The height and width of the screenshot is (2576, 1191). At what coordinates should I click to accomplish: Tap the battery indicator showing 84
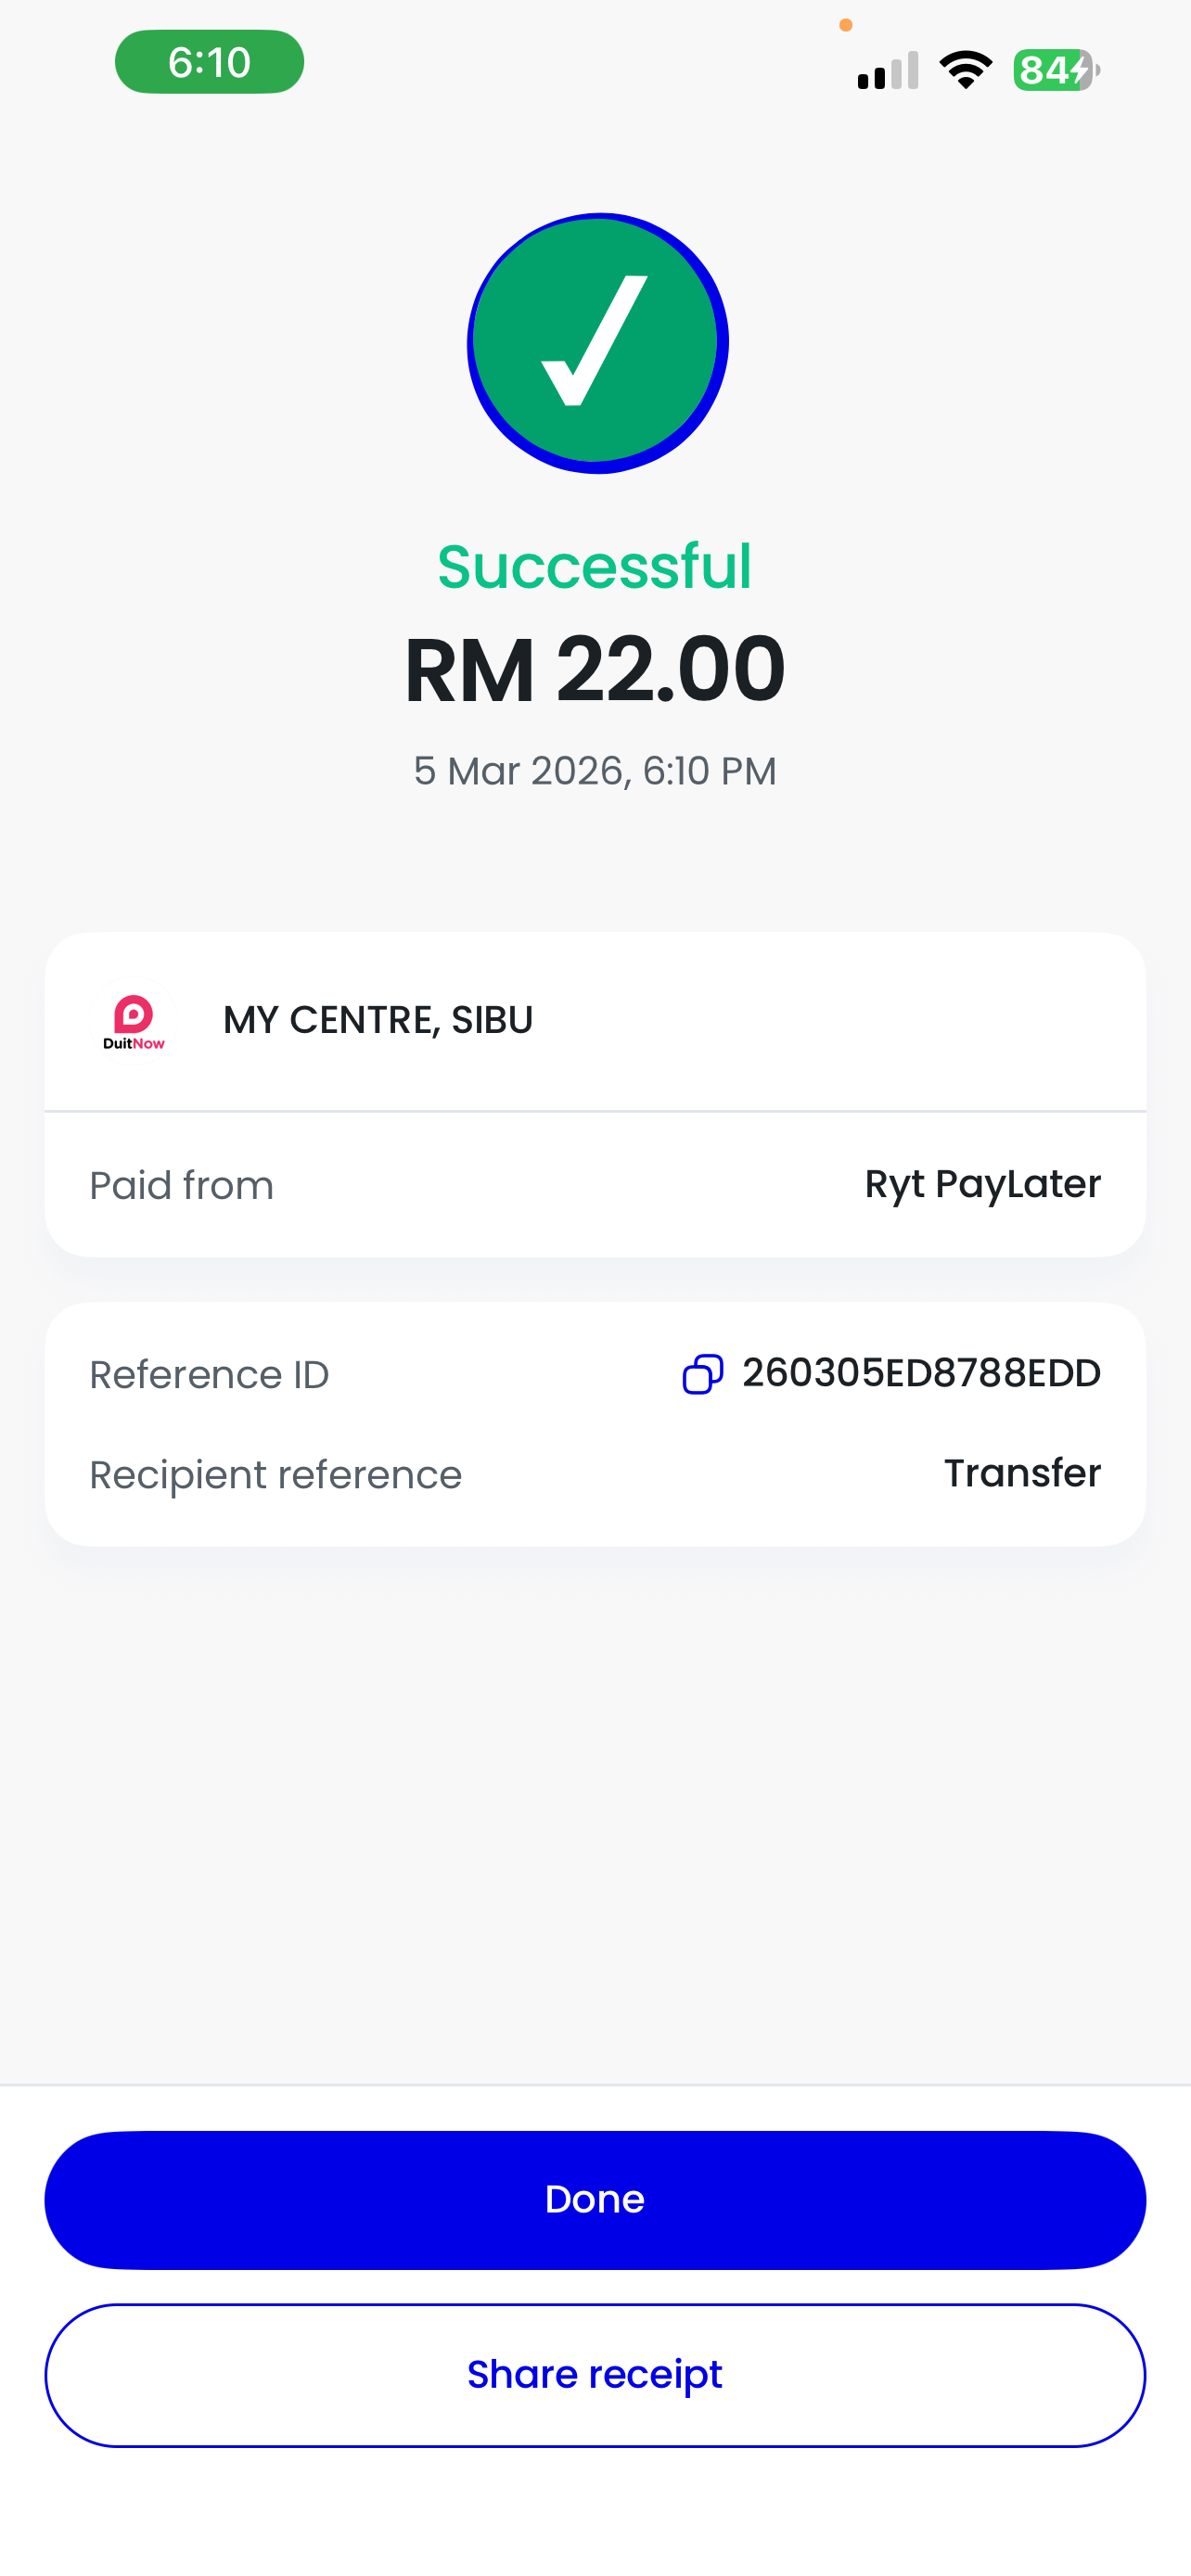click(1055, 70)
